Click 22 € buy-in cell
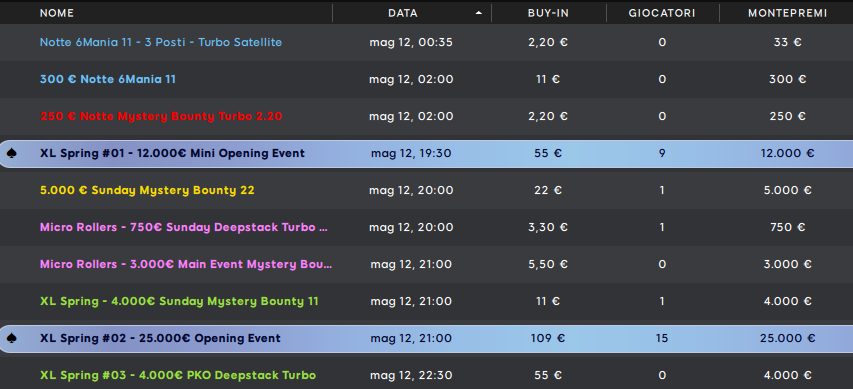Screen dimensions: 853x389 pos(548,190)
